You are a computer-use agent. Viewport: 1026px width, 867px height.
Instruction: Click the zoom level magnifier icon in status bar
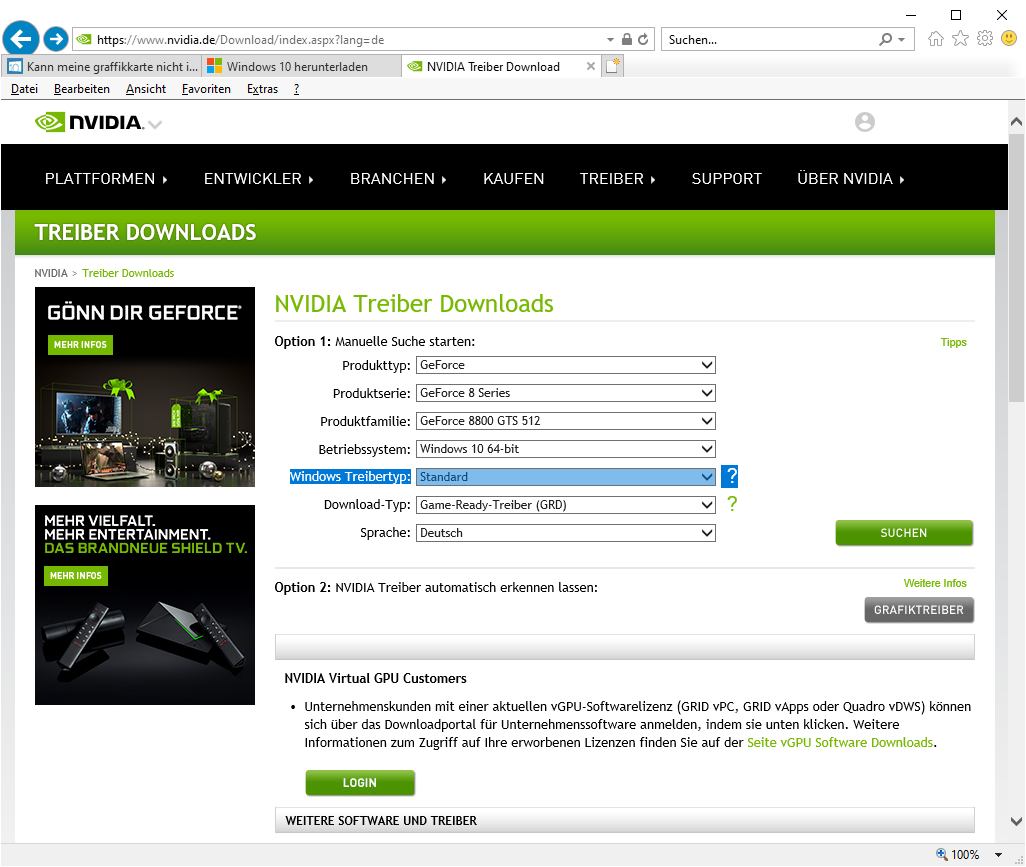942,854
